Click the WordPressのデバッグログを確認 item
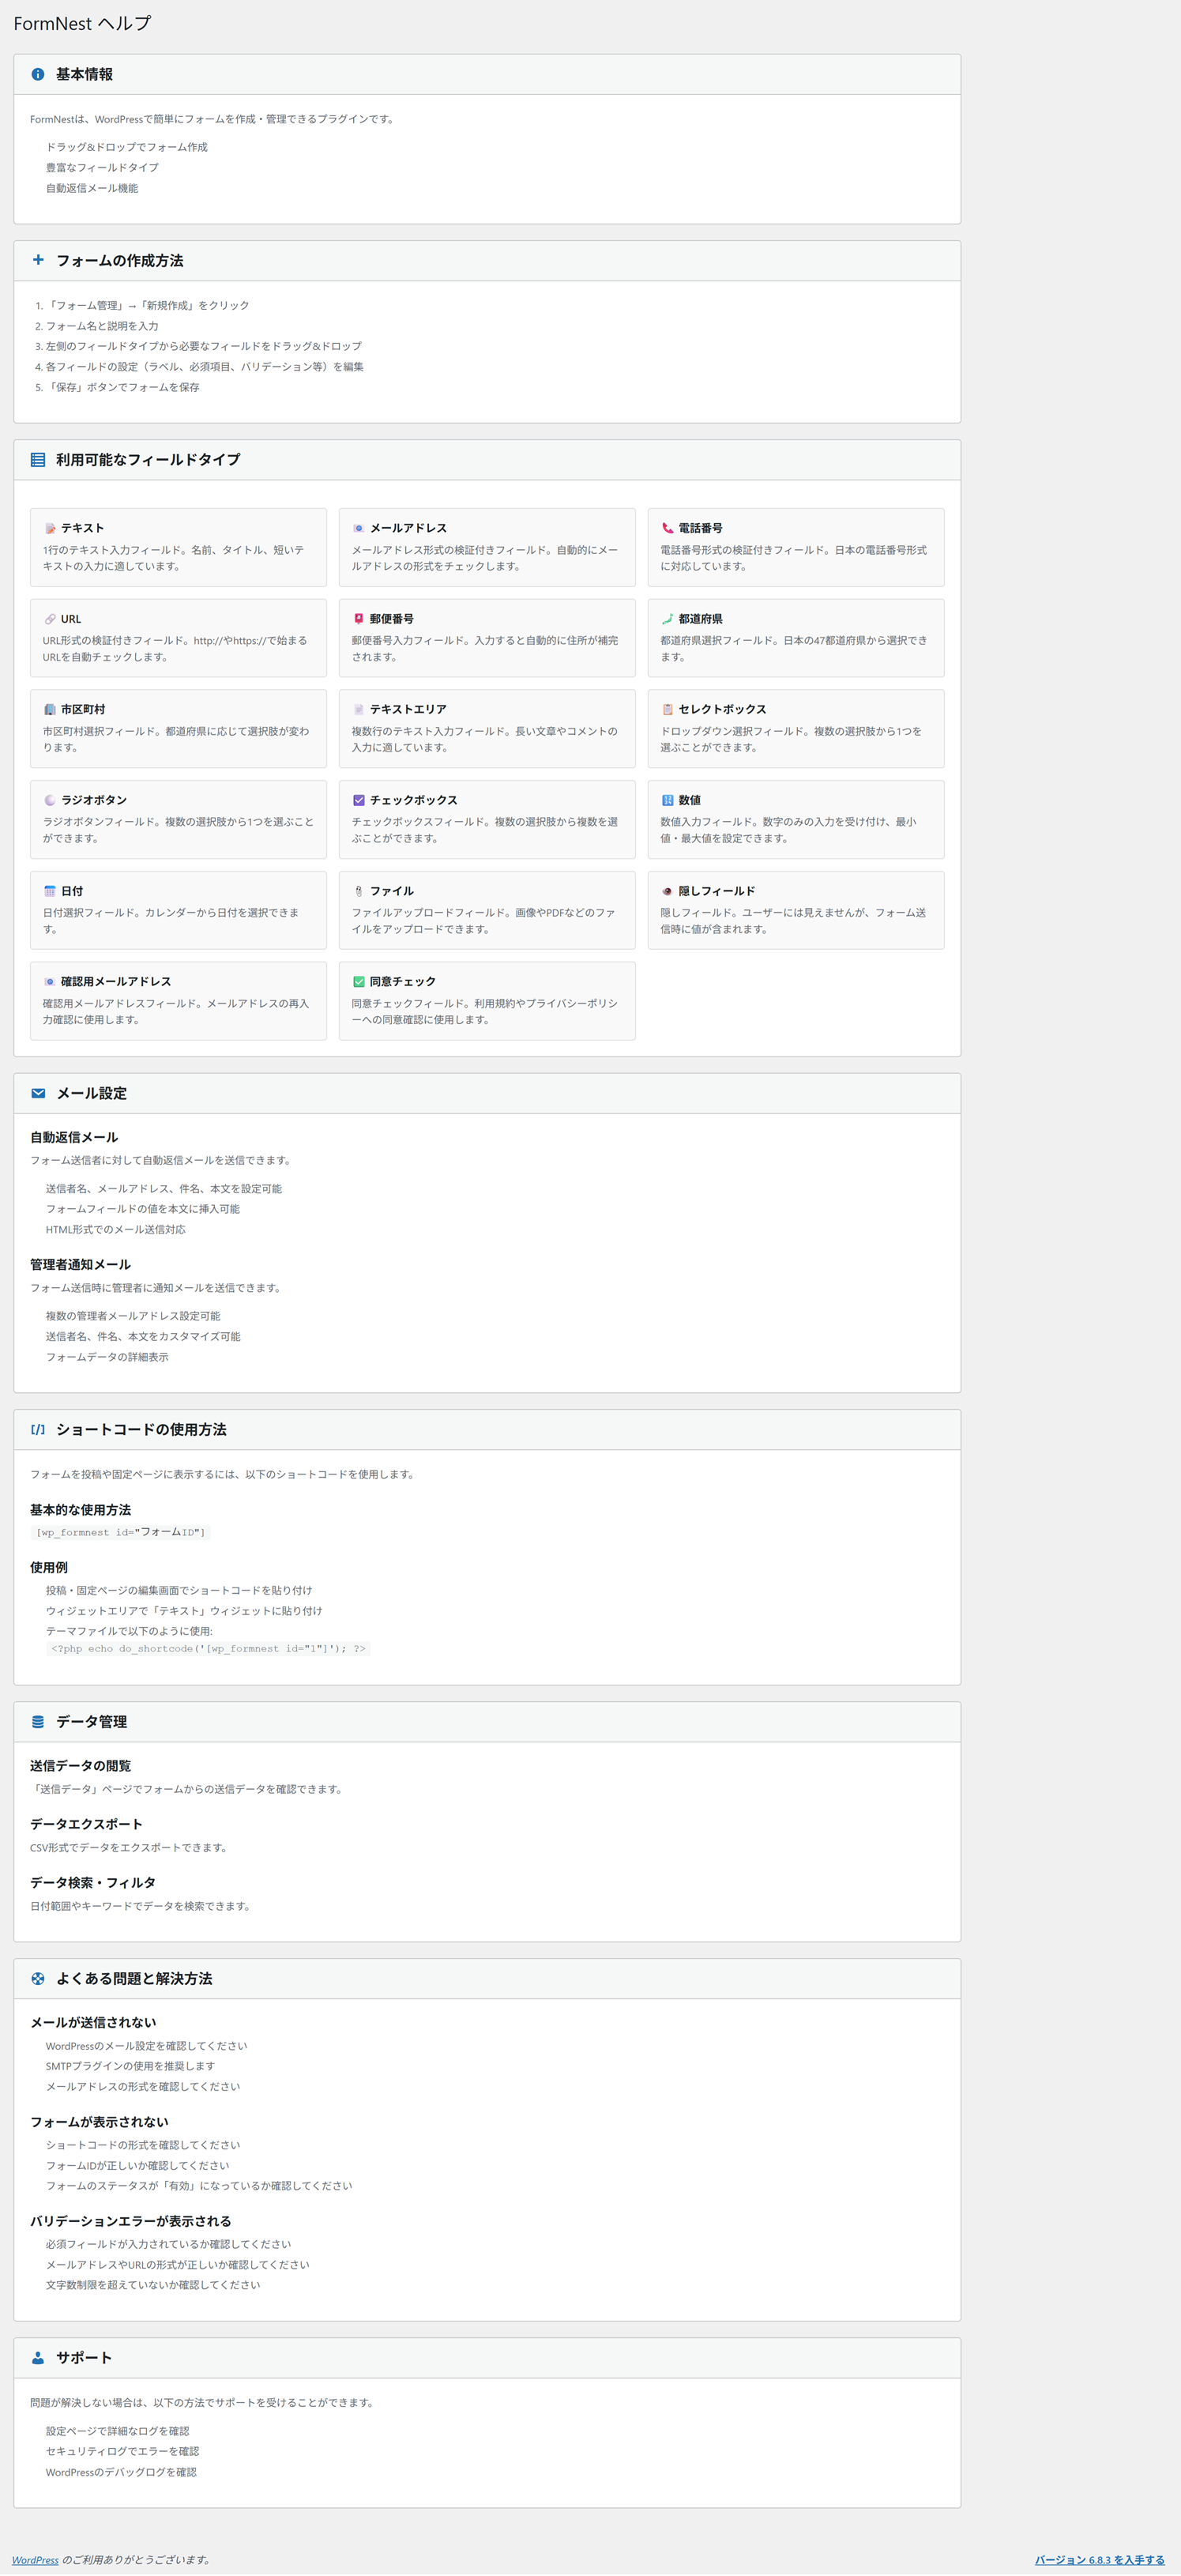The image size is (1181, 2576). [x=121, y=2472]
